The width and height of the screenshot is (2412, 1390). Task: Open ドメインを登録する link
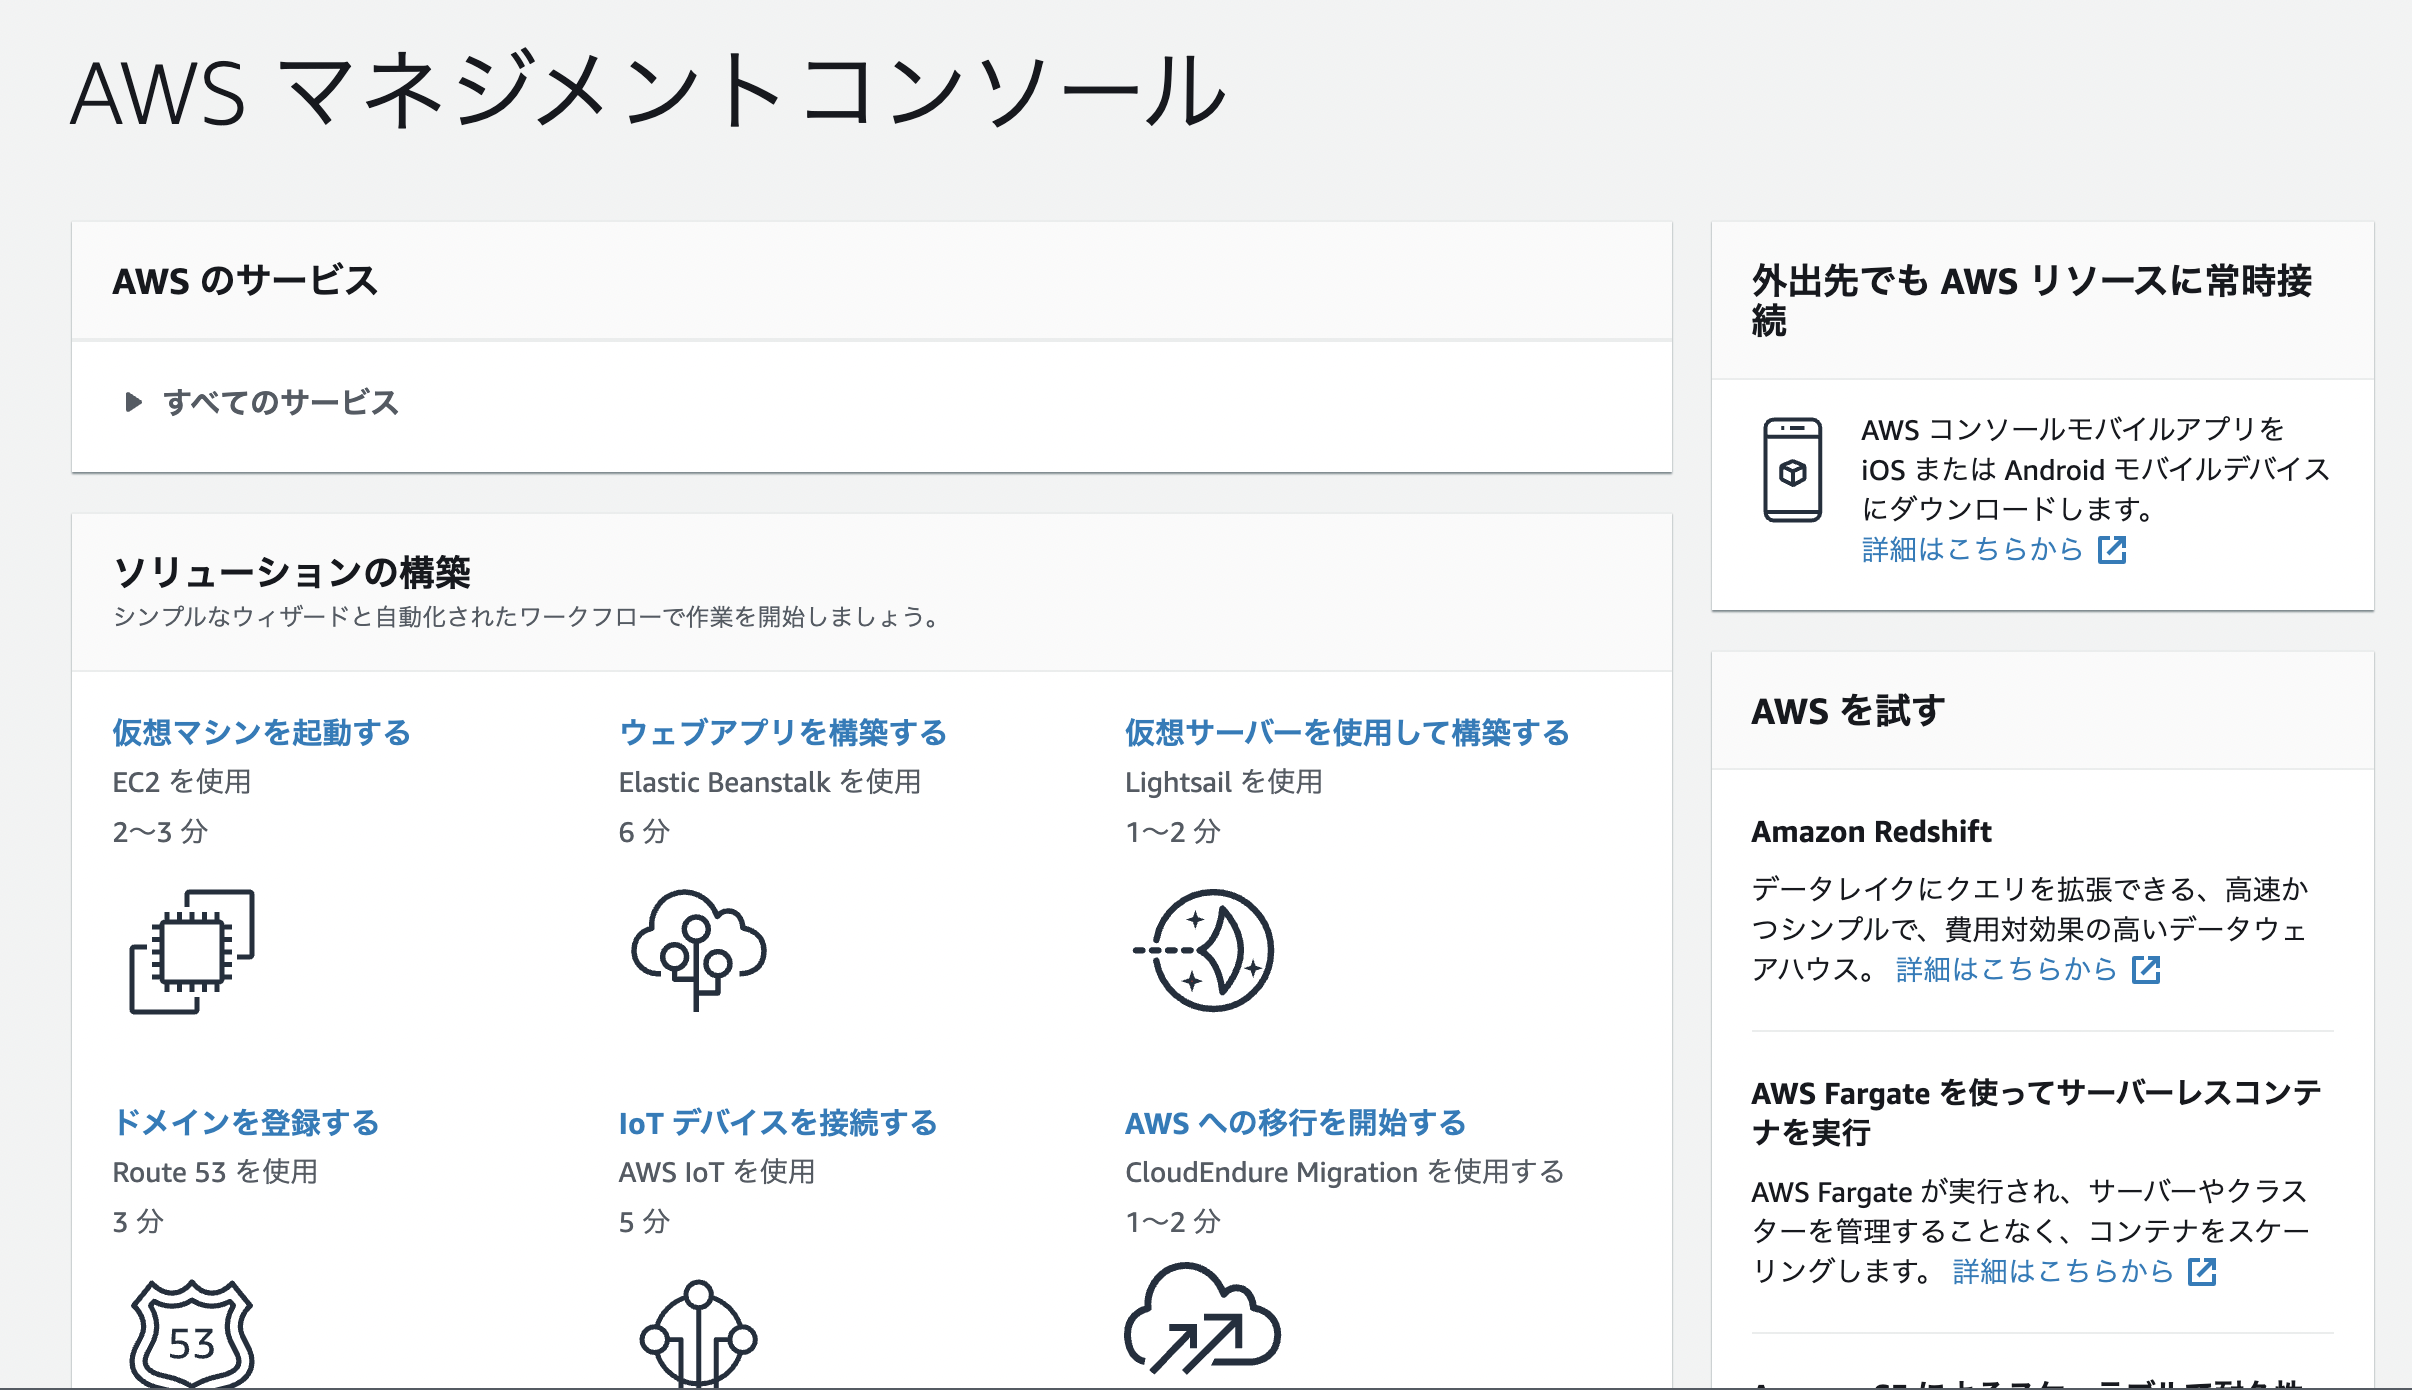tap(246, 1122)
